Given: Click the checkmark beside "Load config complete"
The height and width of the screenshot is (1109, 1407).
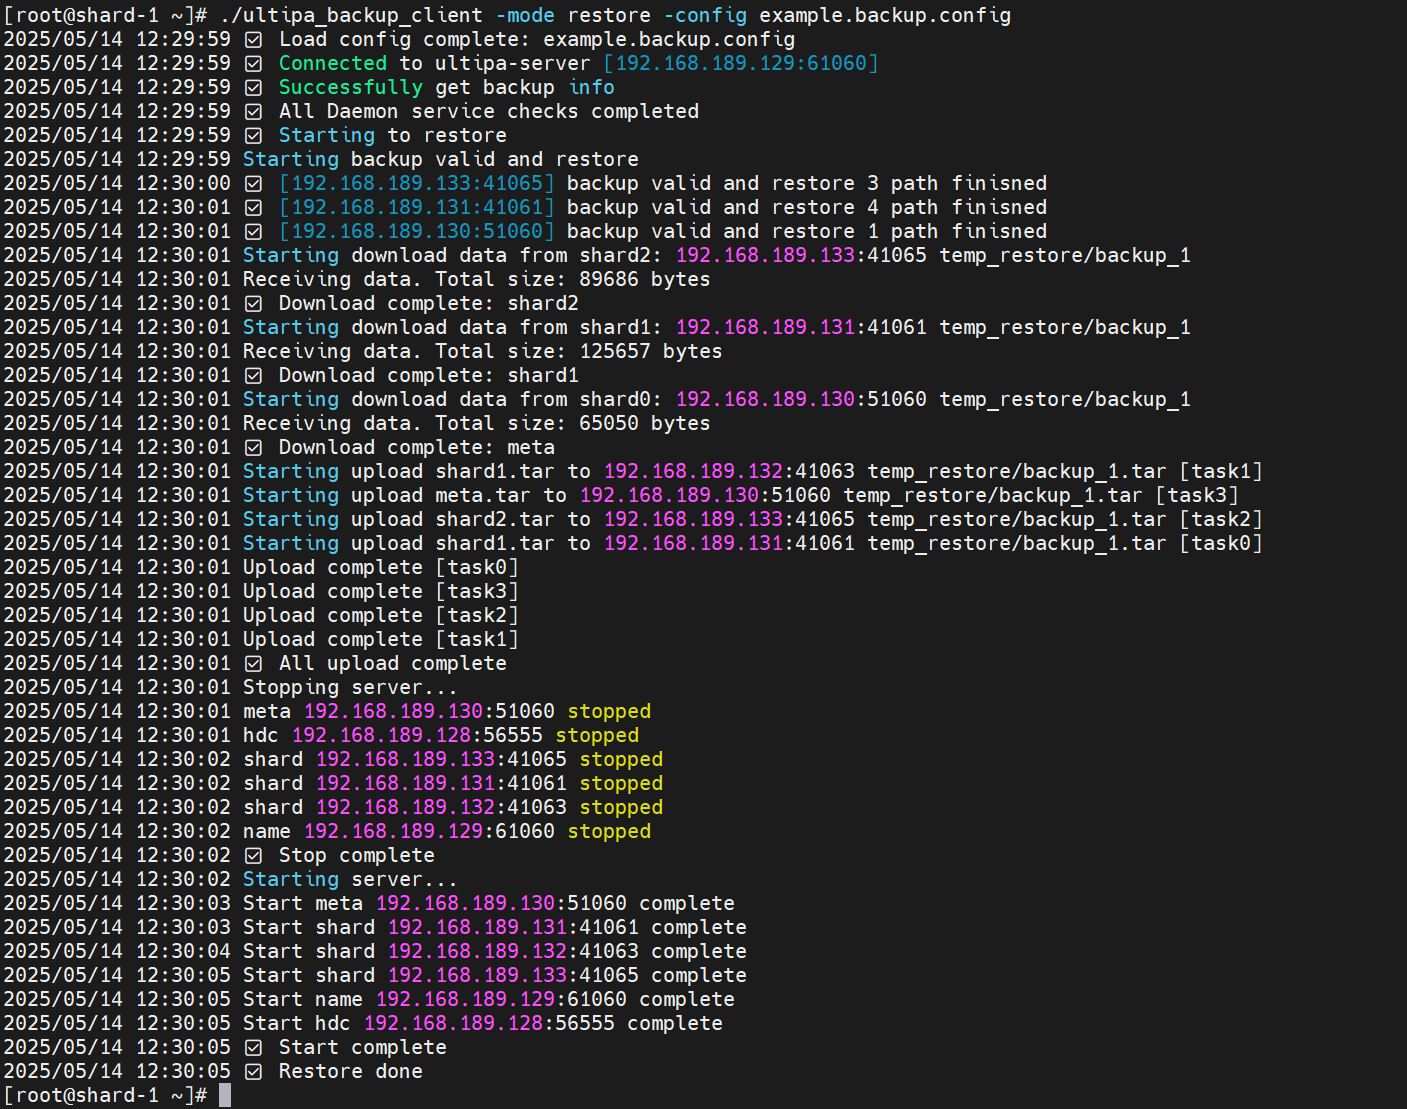Looking at the screenshot, I should pyautogui.click(x=254, y=40).
